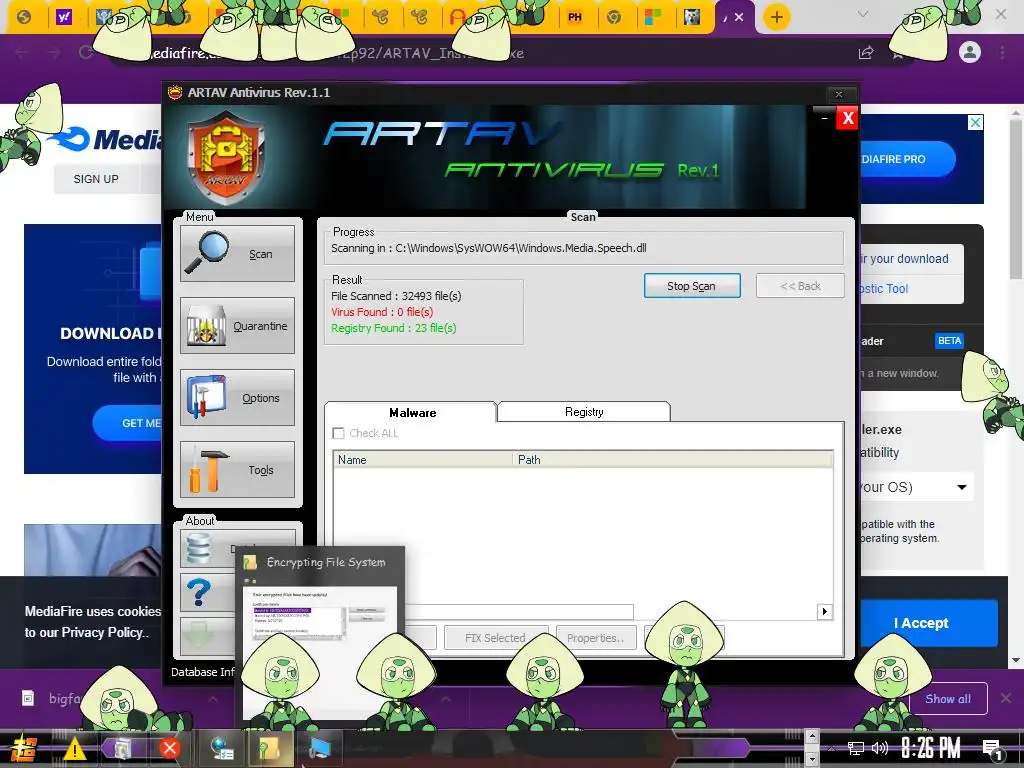Click the ARTAV shield logo
Image resolution: width=1024 pixels, height=768 pixels.
(x=226, y=159)
